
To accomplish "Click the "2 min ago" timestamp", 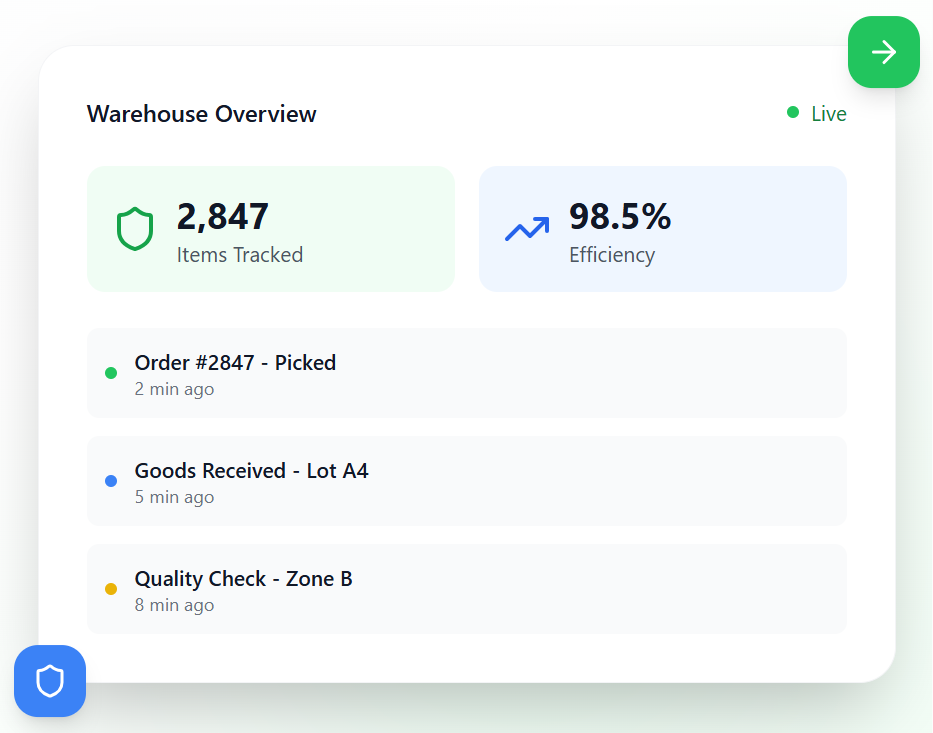I will point(174,389).
